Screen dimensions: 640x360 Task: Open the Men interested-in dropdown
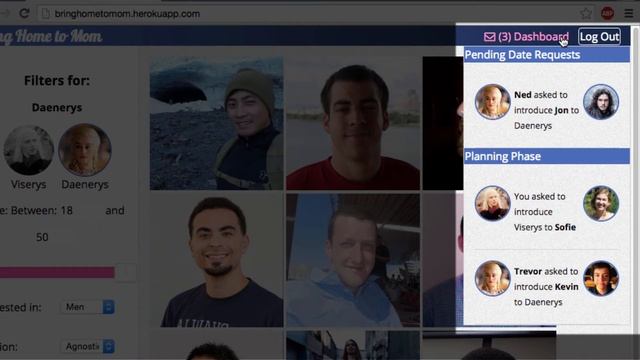(88, 307)
